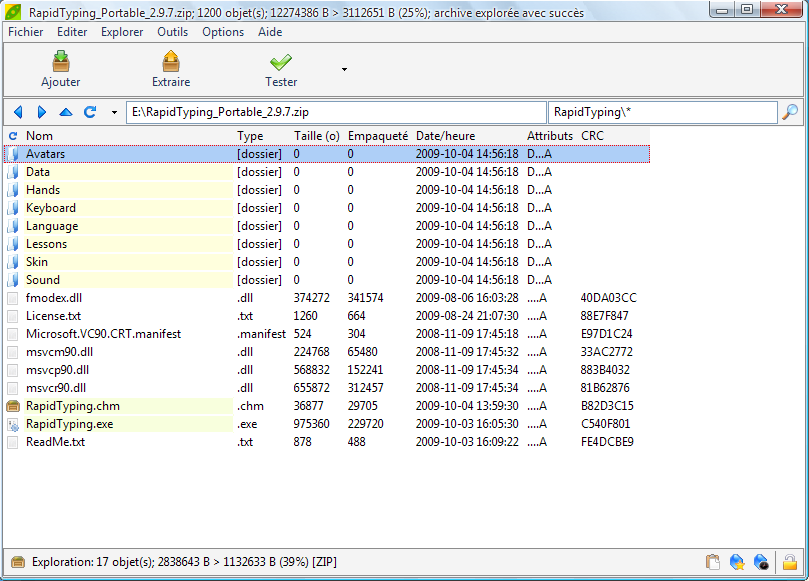Open the Aide menu
This screenshot has height=581, width=809.
[x=270, y=32]
